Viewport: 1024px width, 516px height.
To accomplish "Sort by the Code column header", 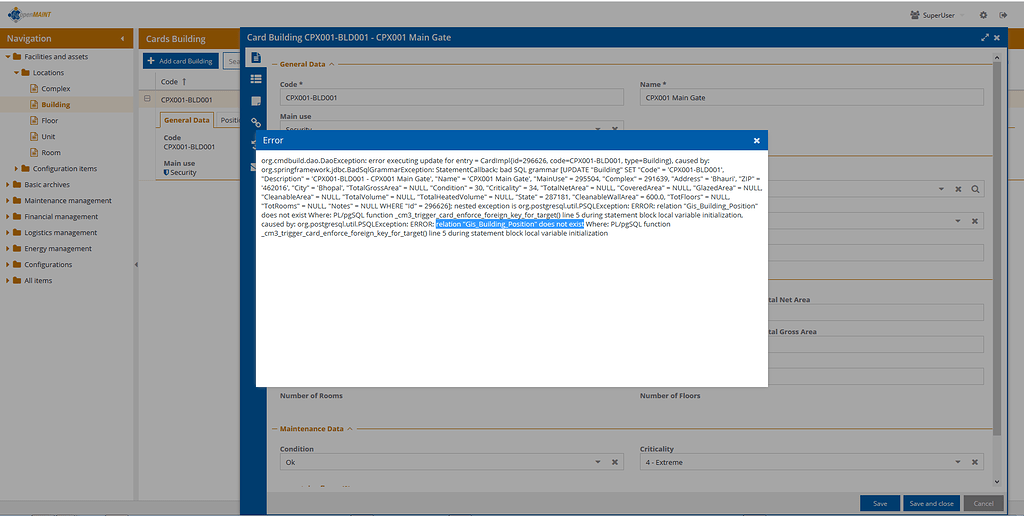I will tap(174, 82).
